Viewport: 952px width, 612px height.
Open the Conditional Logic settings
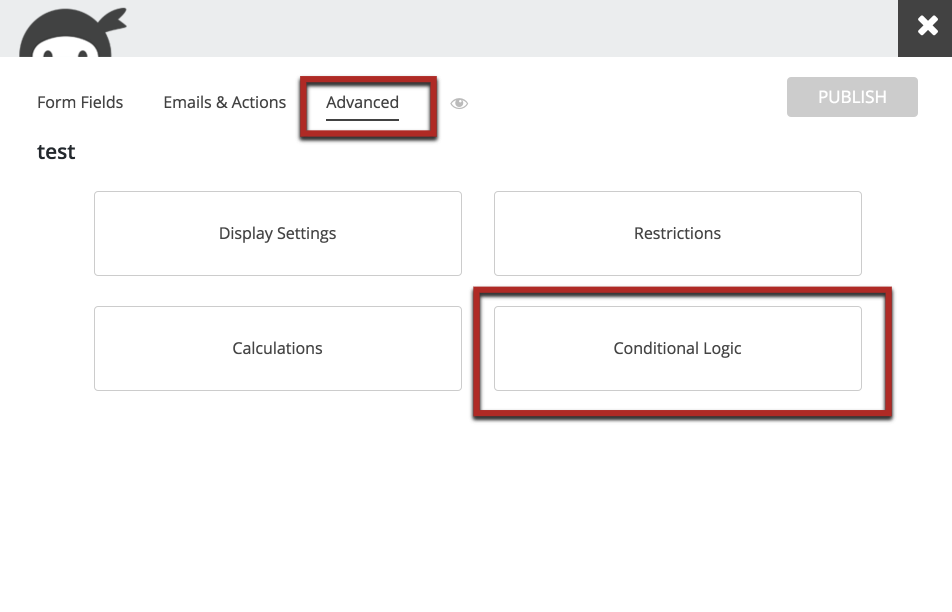coord(677,348)
